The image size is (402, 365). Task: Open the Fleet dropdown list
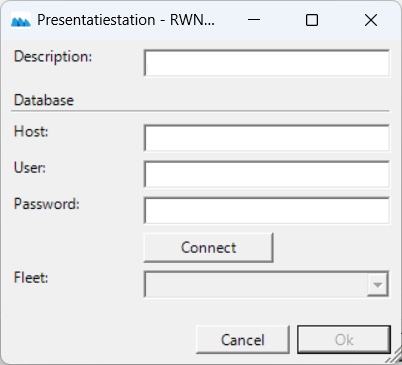[x=378, y=284]
